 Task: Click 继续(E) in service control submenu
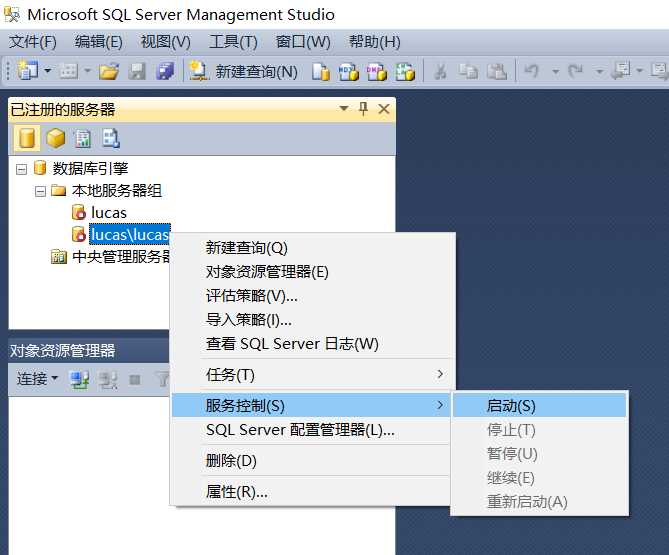pos(540,477)
